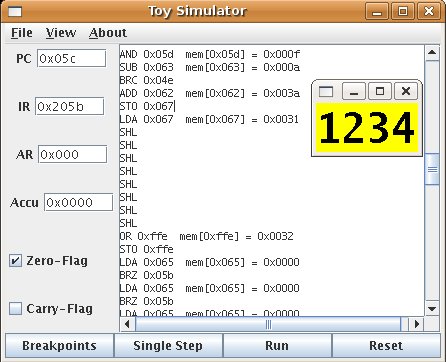Image resolution: width=446 pixels, height=362 pixels.
Task: Click the trace line 'LDA 0x067'
Action: click(x=147, y=119)
